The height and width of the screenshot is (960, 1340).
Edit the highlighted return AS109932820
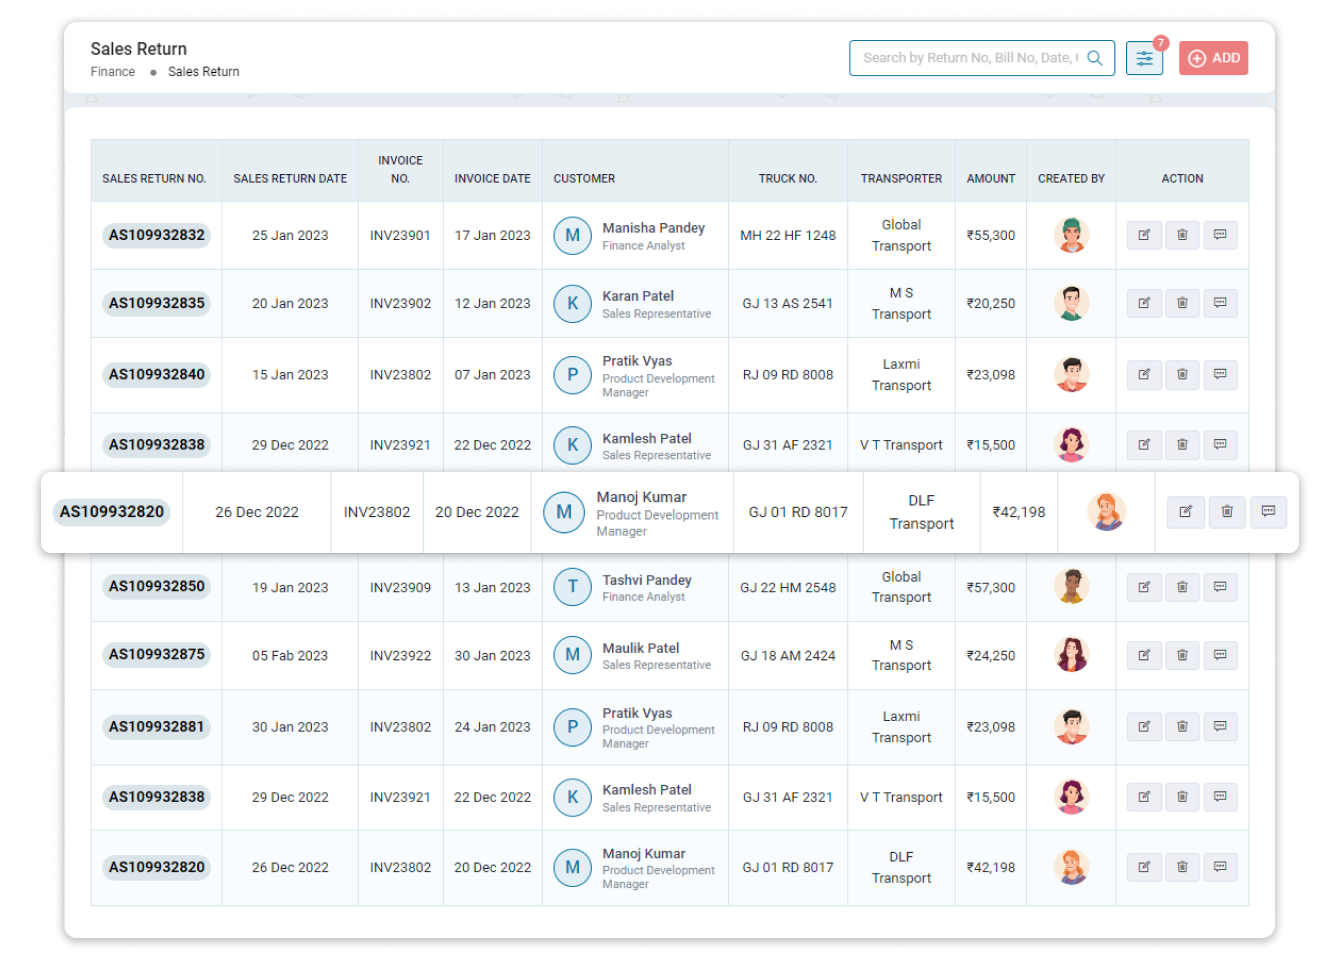pos(1186,511)
